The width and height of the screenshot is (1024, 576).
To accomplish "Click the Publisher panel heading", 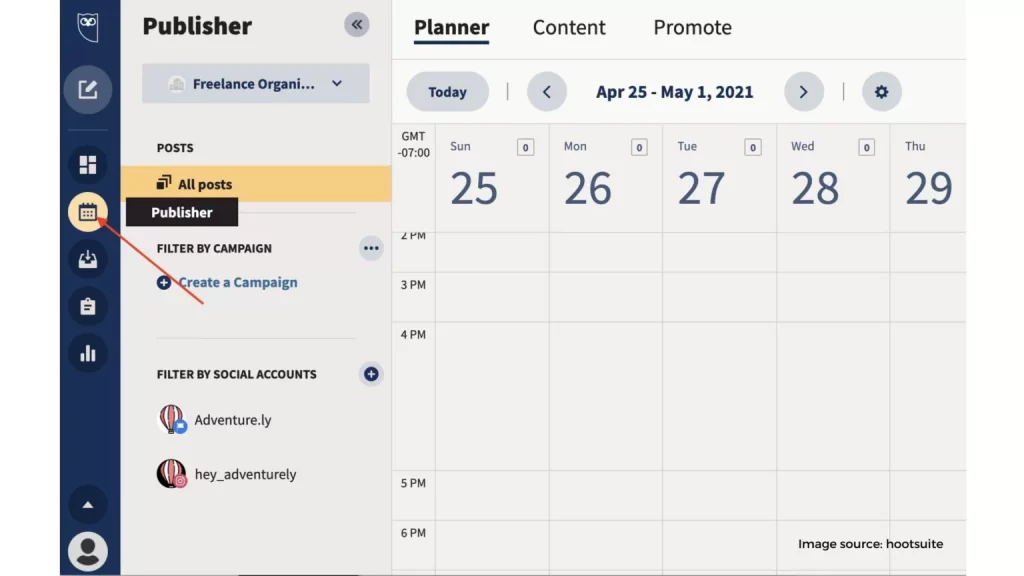I will coord(197,26).
